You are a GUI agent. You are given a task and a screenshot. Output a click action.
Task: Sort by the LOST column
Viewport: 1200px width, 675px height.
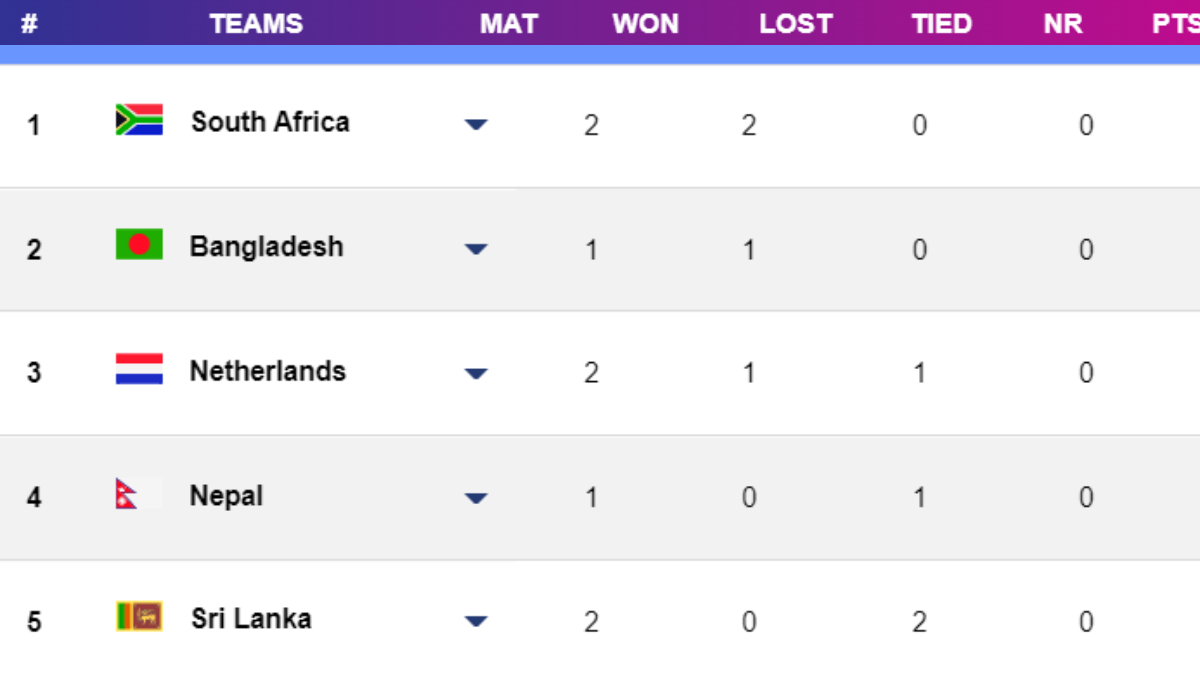(795, 23)
